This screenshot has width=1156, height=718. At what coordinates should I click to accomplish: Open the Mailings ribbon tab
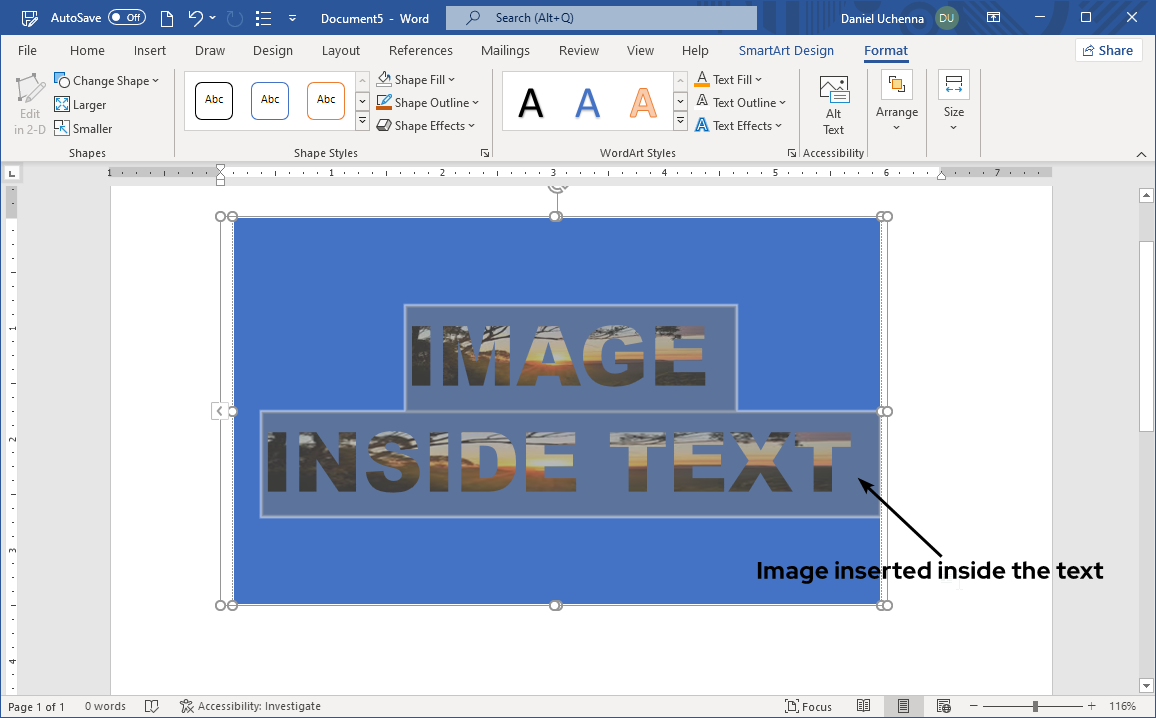(505, 50)
